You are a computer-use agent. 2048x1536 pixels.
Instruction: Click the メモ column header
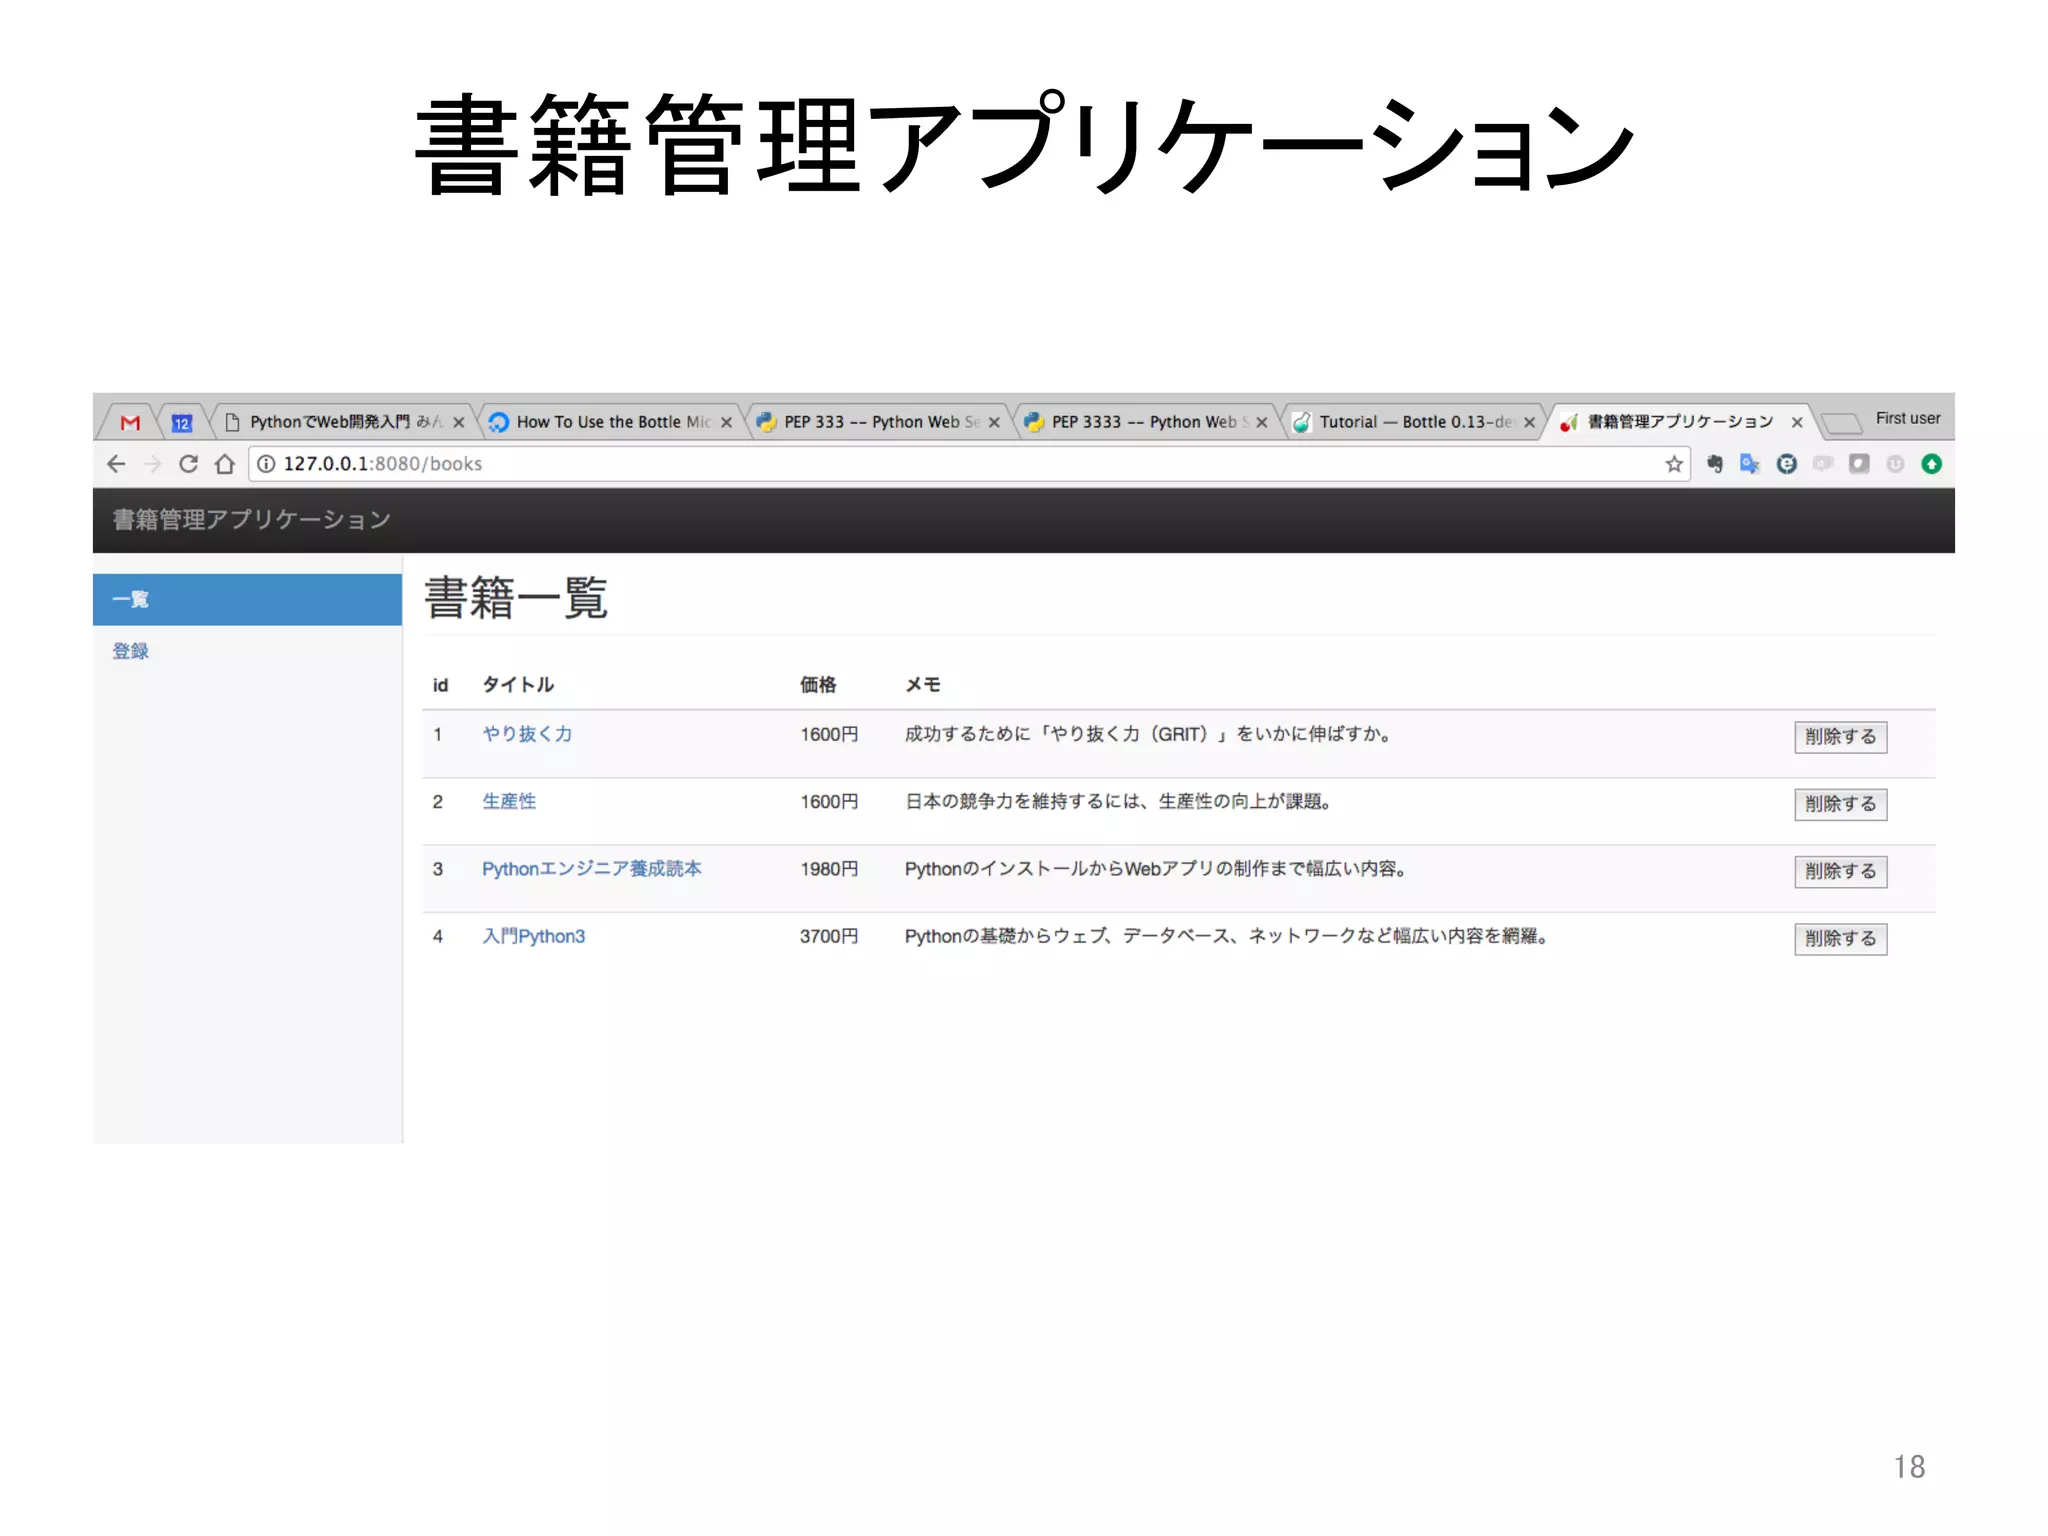click(x=923, y=685)
